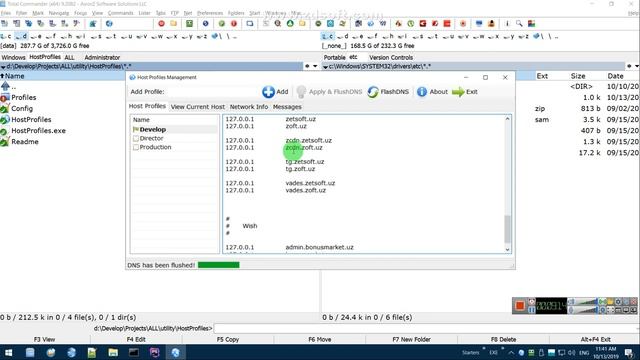Screen dimensions: 640x360
Task: Select the HostProfiles file without extension
Action: (31, 120)
